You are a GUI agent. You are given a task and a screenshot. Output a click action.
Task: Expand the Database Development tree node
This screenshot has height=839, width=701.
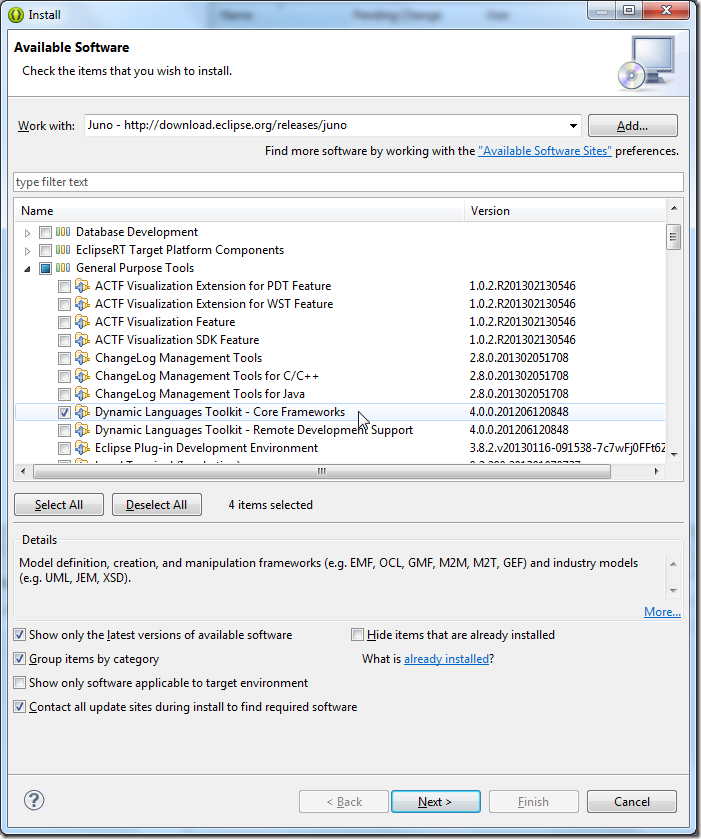point(27,233)
